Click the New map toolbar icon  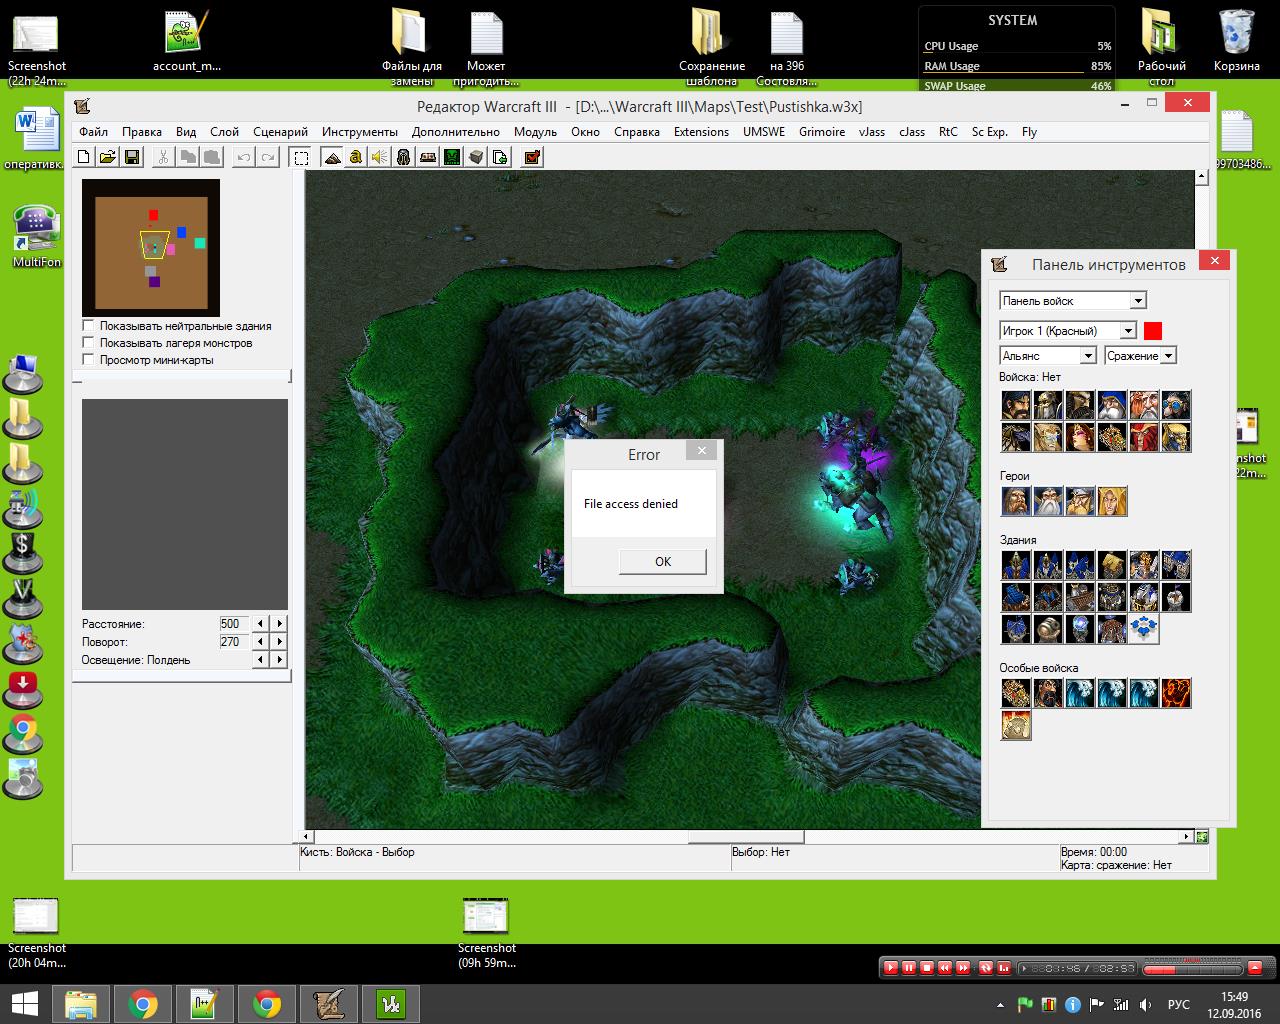click(84, 157)
